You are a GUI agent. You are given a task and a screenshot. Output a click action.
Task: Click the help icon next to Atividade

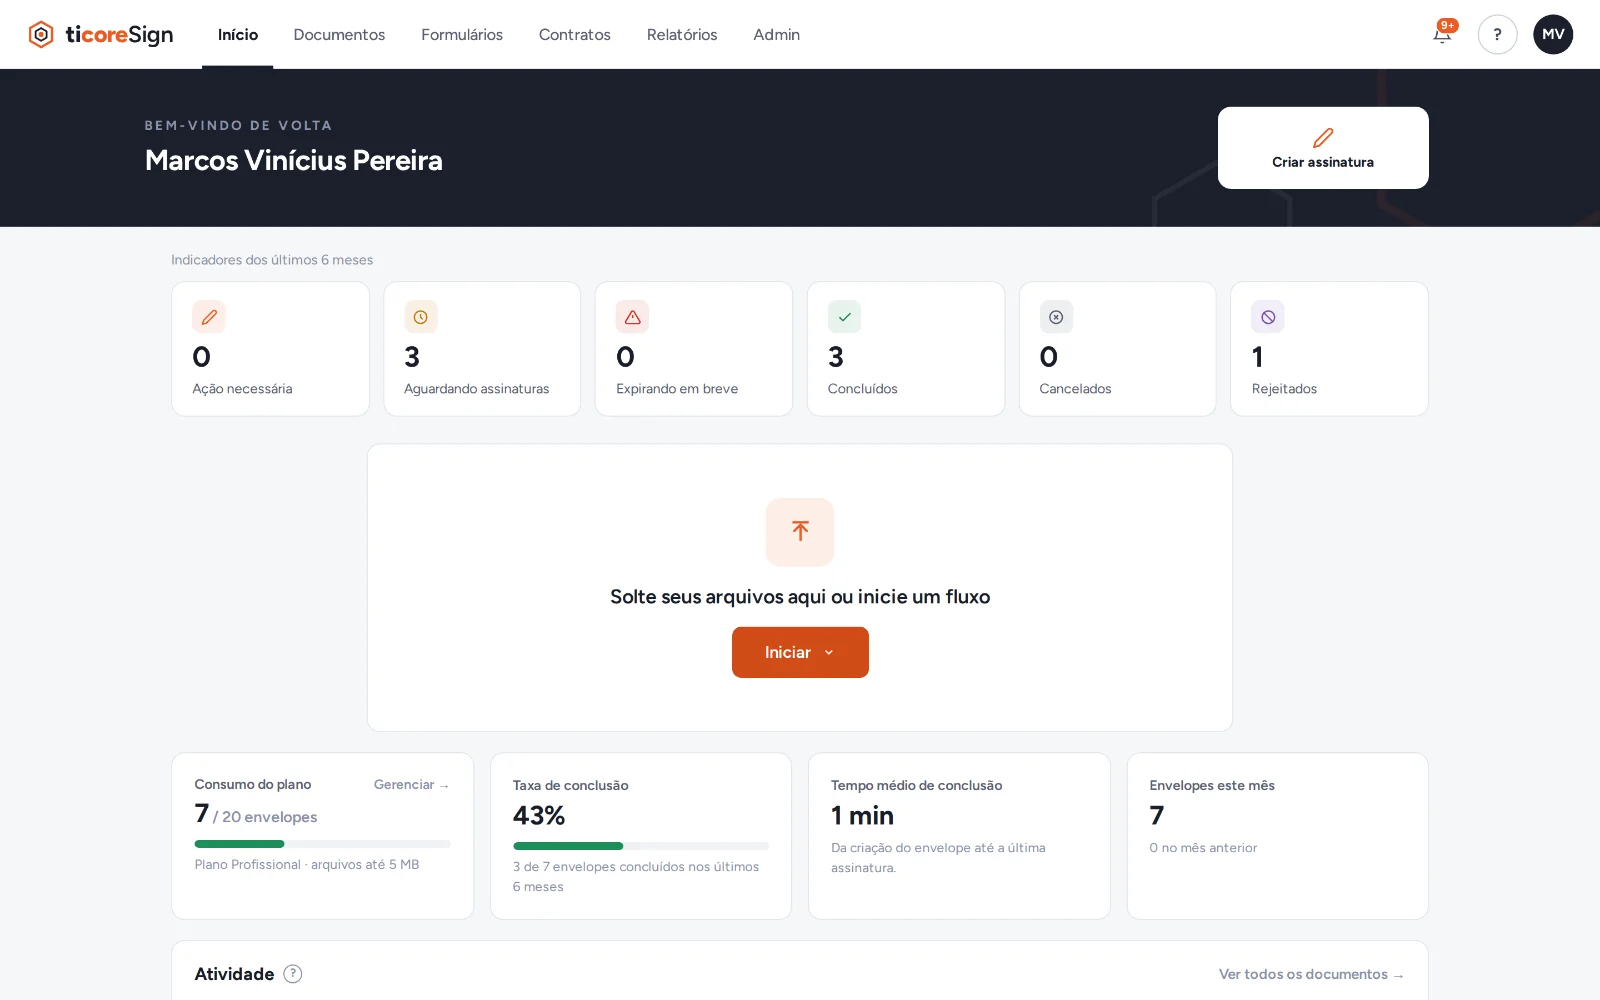pos(293,974)
